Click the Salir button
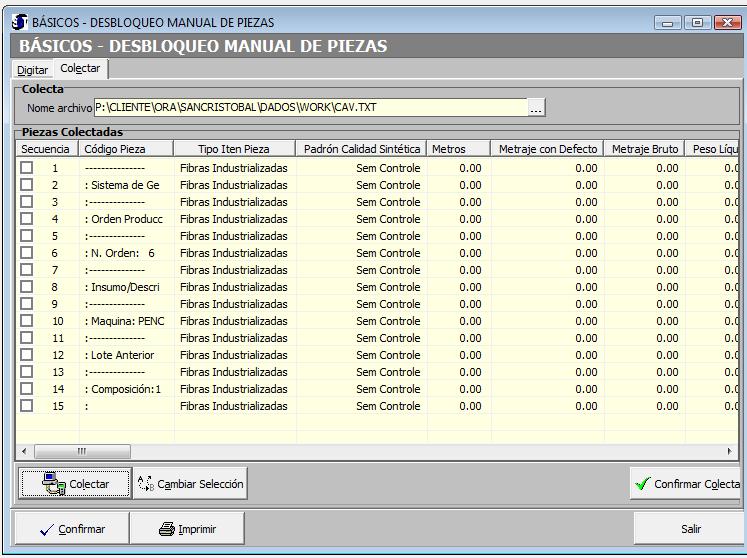747x558 pixels. [x=690, y=529]
